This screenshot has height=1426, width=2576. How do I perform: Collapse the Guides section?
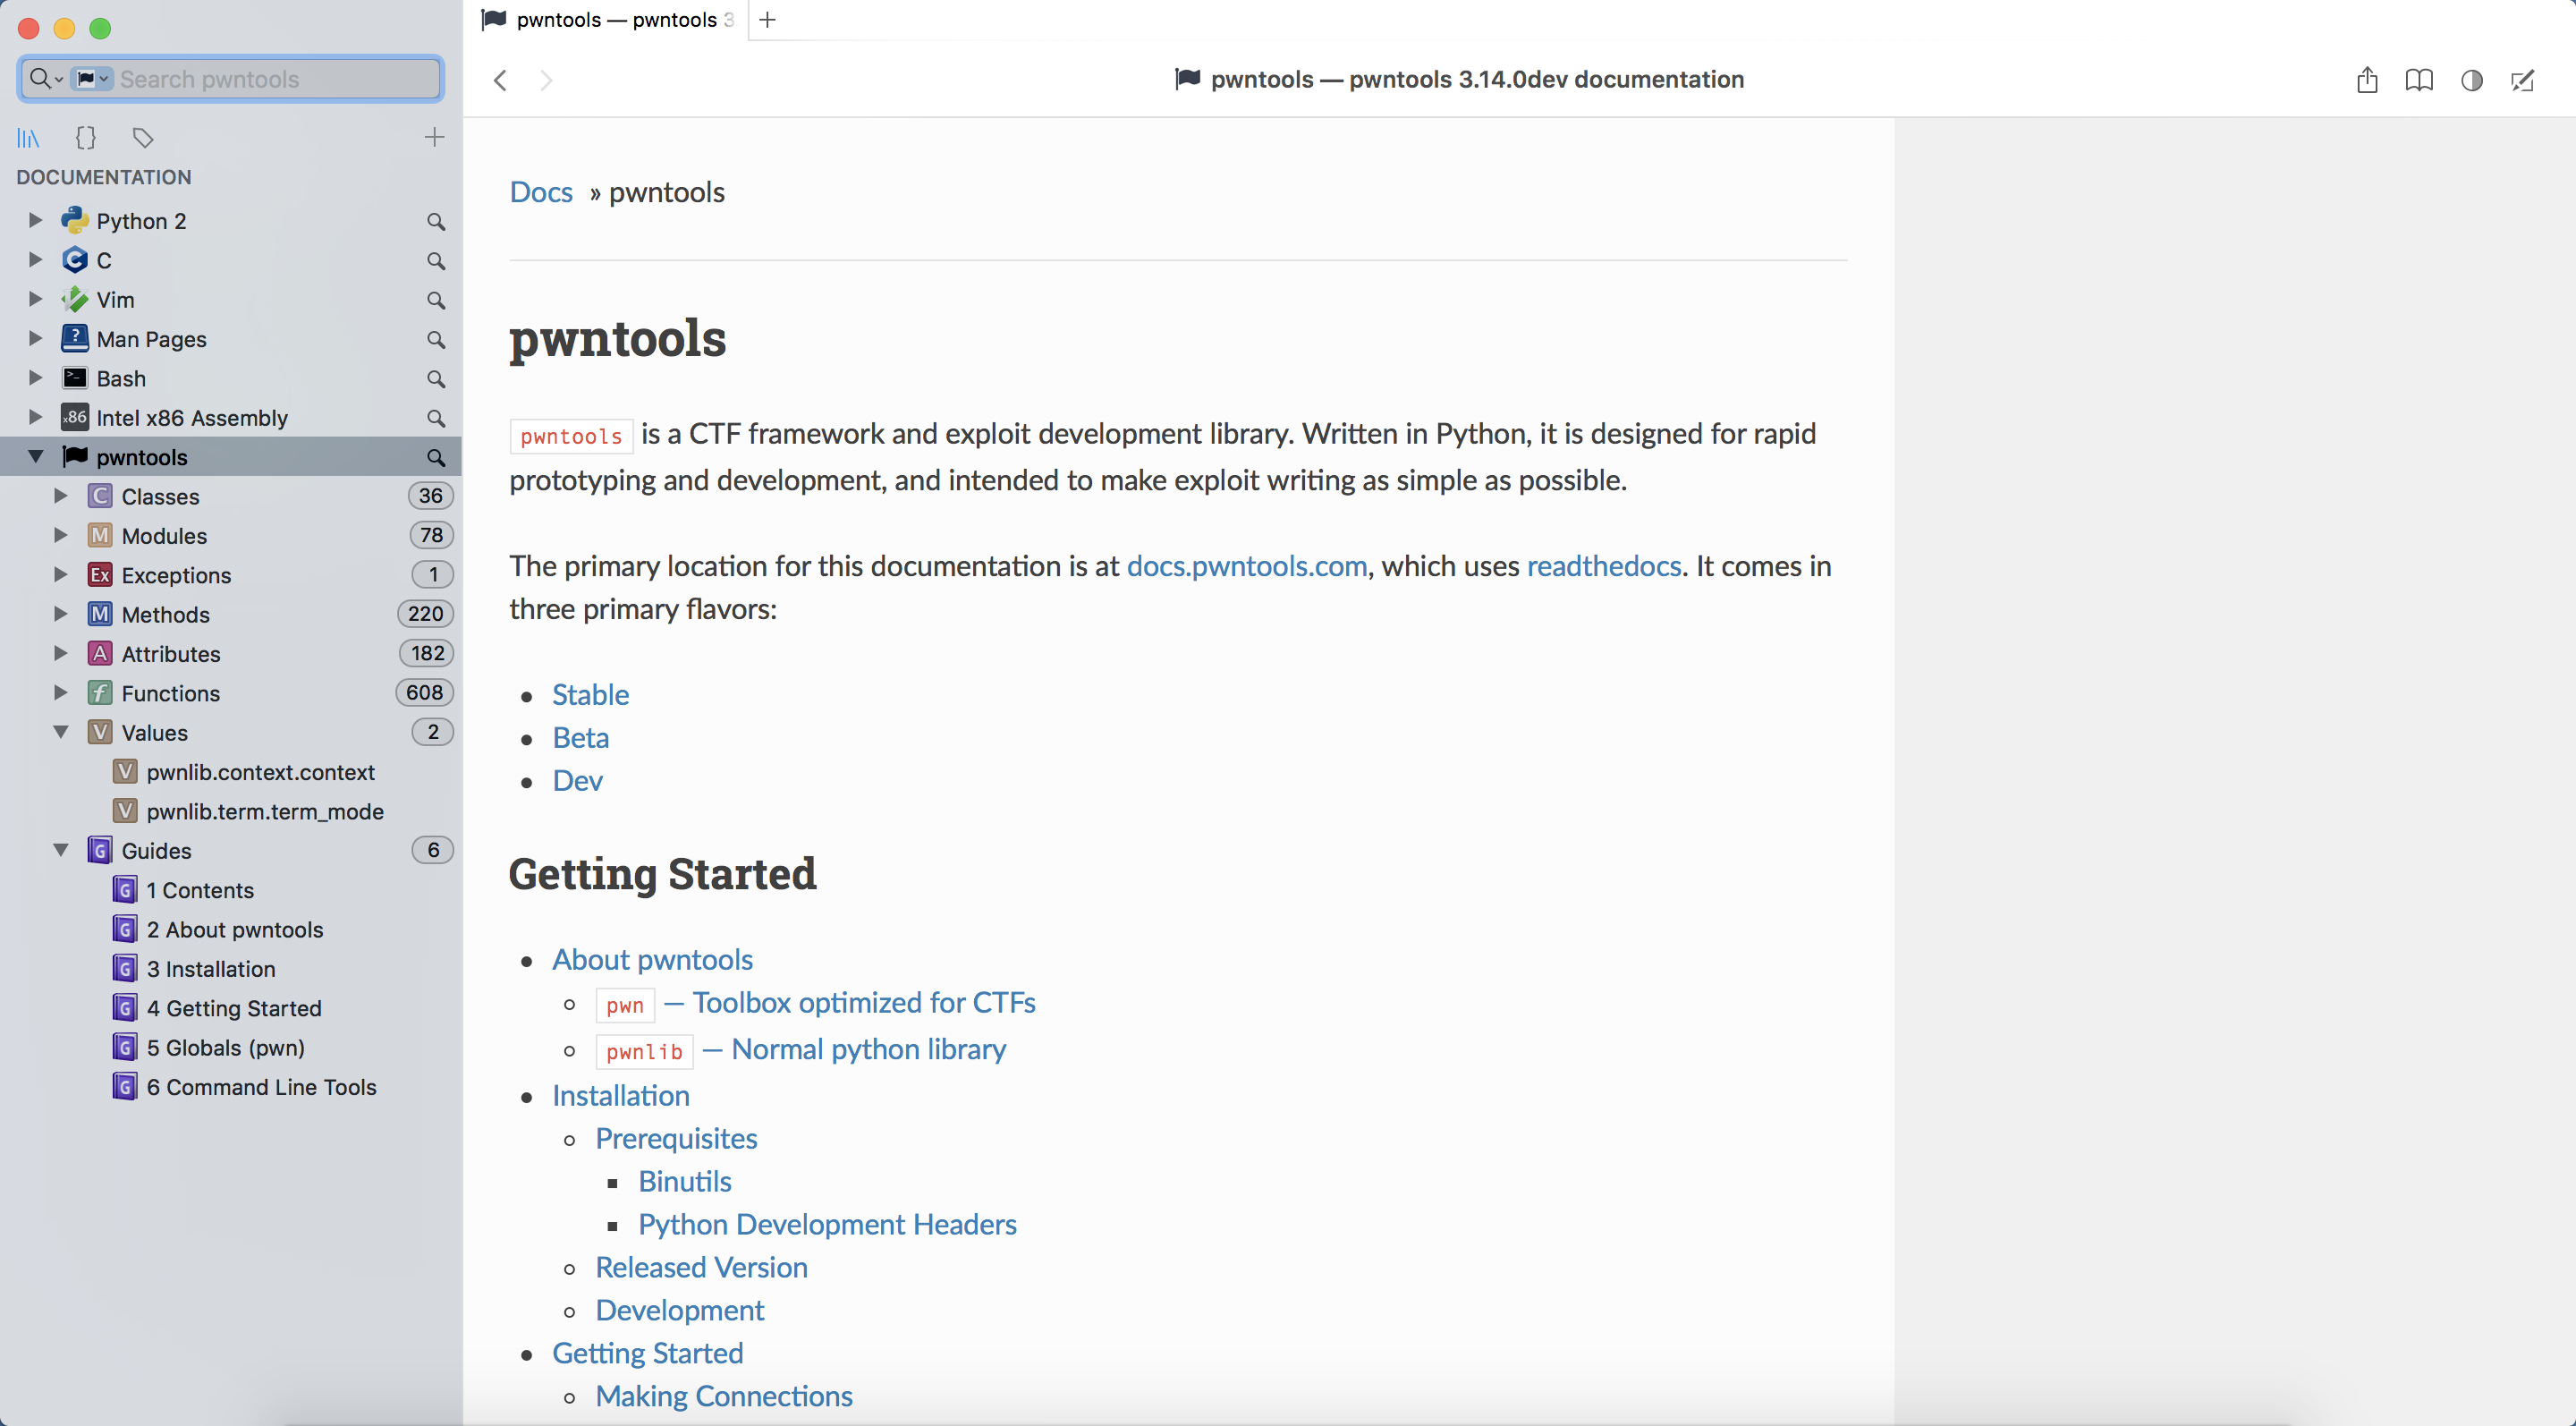62,848
